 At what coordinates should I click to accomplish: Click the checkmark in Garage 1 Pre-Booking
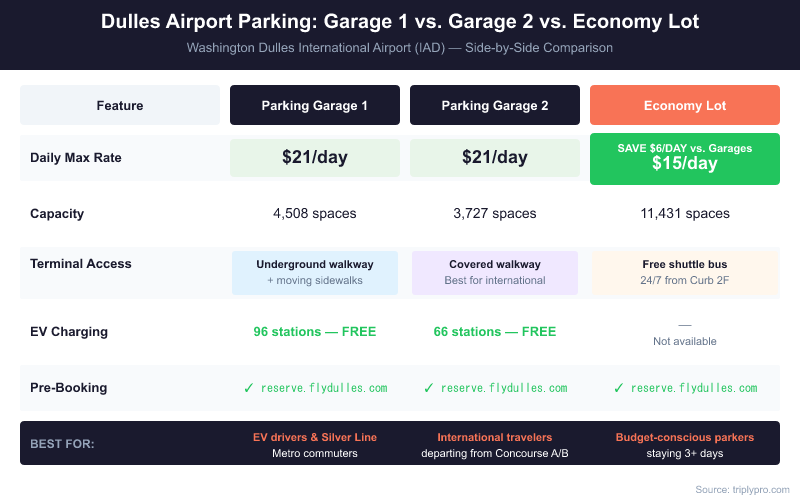[x=249, y=388]
